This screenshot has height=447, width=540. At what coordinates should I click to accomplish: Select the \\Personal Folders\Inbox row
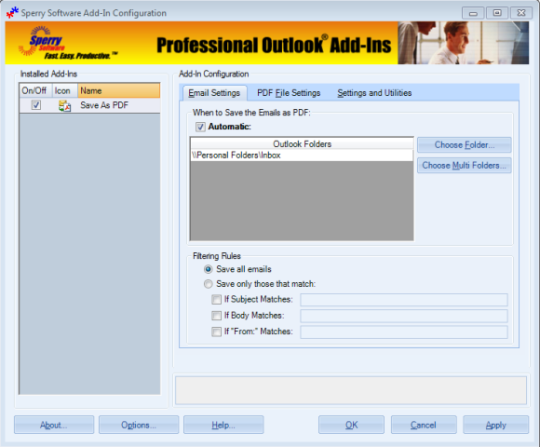click(302, 155)
